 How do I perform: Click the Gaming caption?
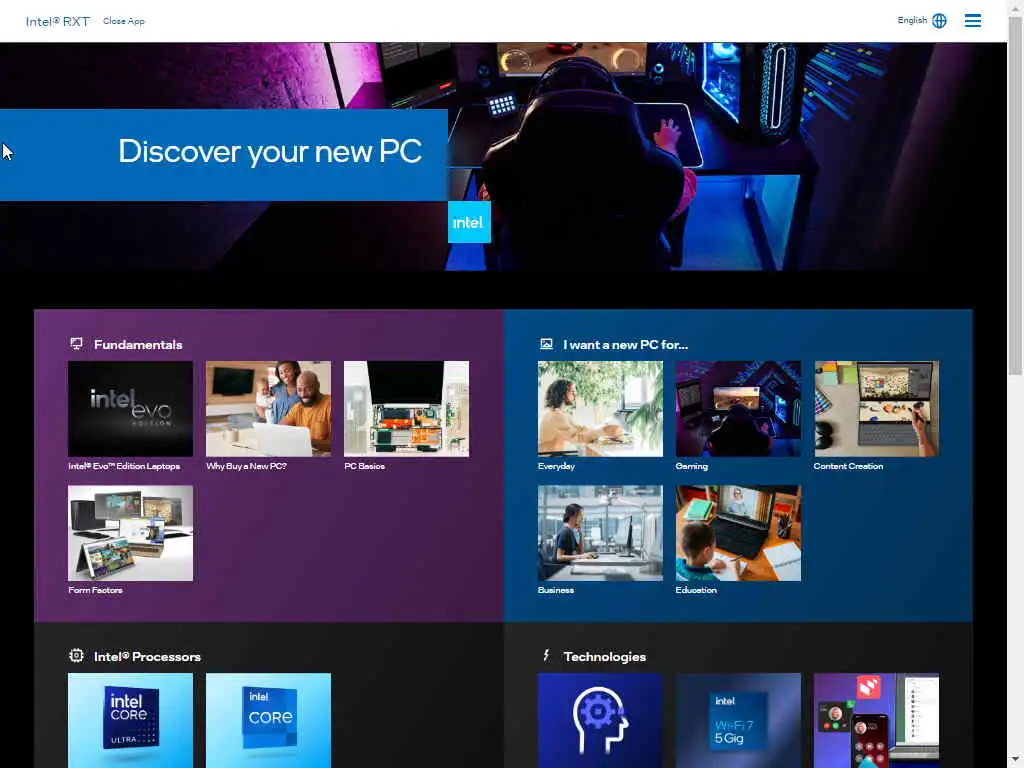click(x=692, y=466)
